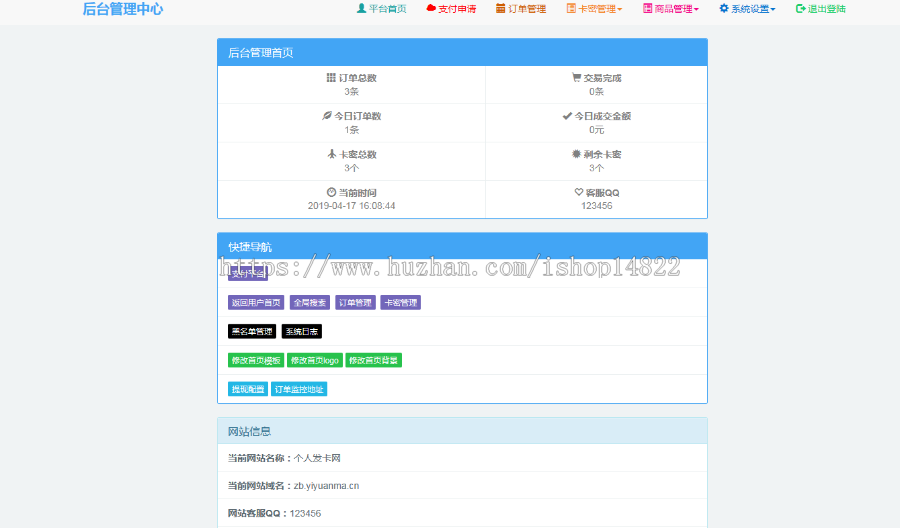The height and width of the screenshot is (528, 900).
Task: Click the shopping cart icon next to 交易完成
Action: [576, 77]
